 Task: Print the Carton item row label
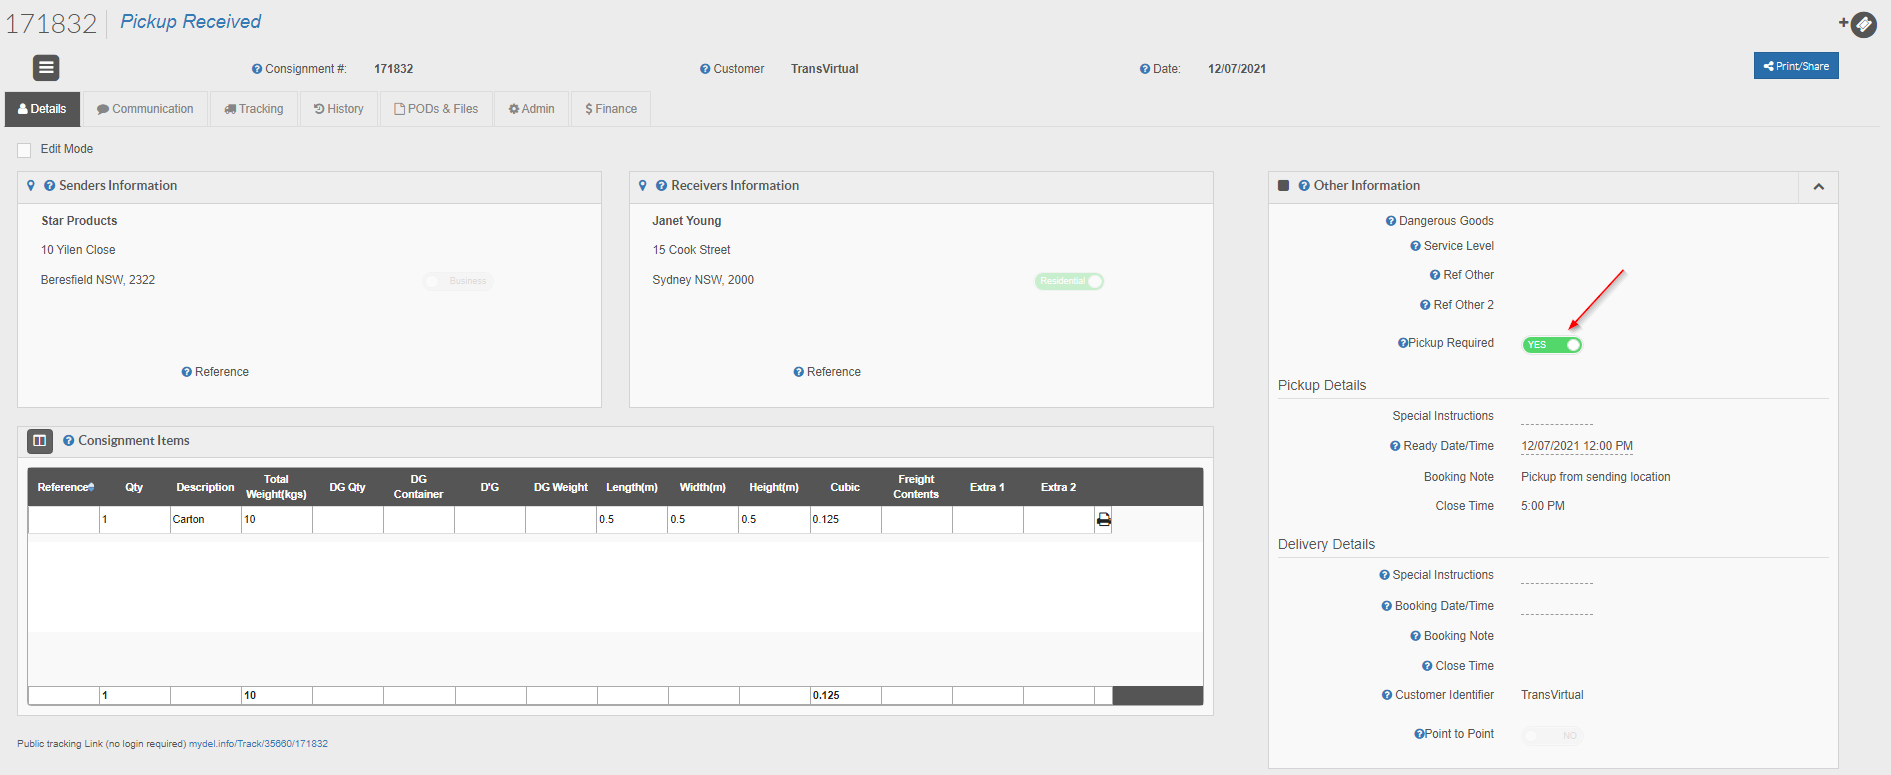(x=1104, y=519)
